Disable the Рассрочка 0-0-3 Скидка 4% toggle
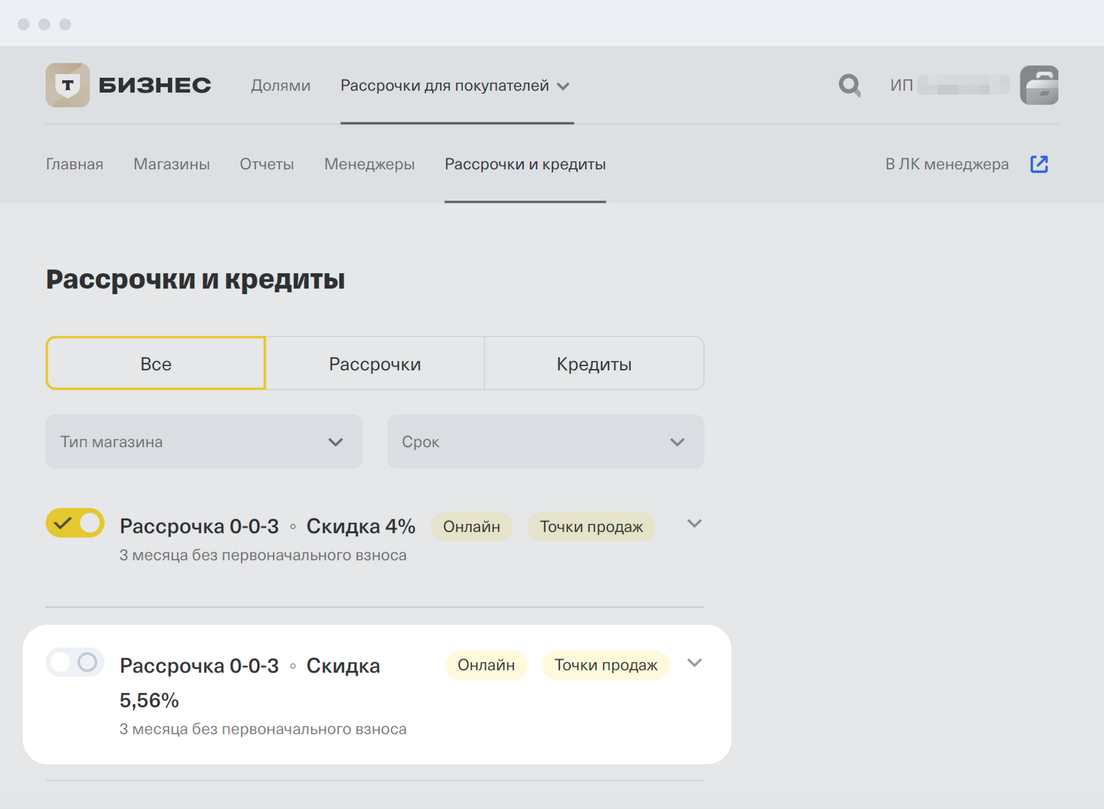Screen dimensions: 1104x809 click(75, 523)
